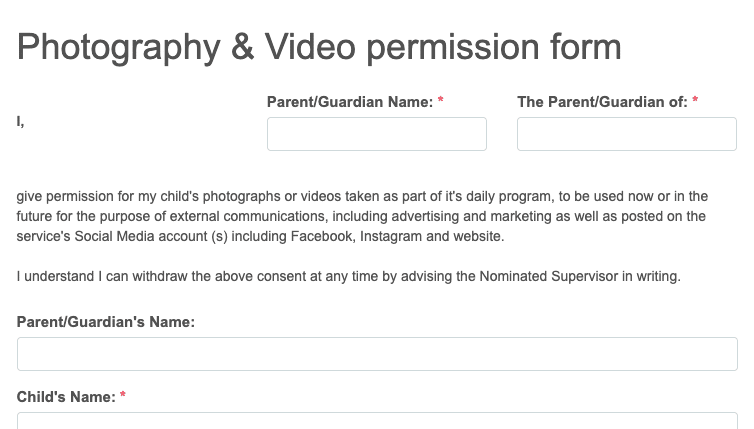
Task: Focus the 'The Parent/Guardian of' input box
Action: [x=627, y=134]
